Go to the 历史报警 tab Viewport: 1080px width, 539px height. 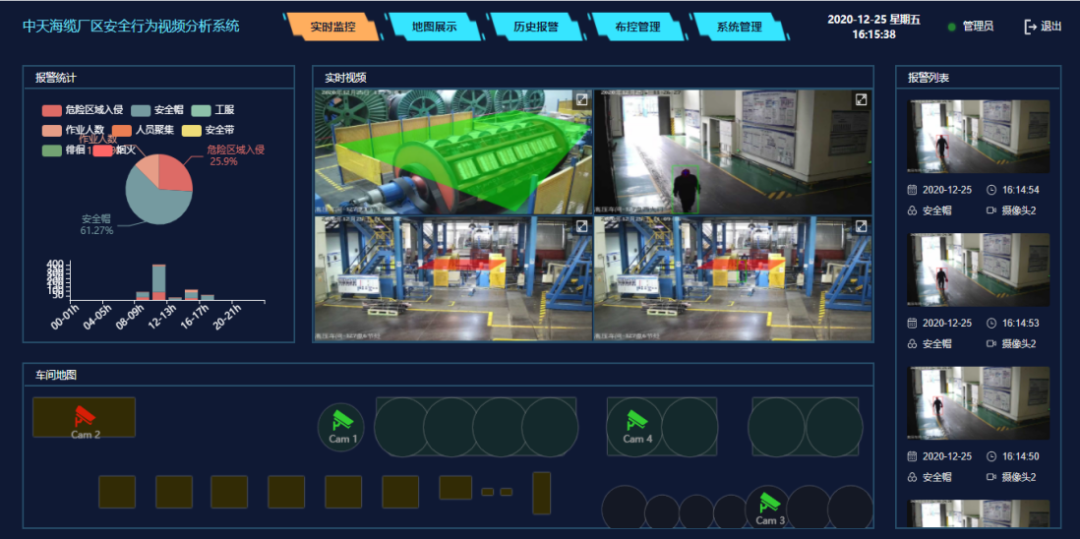point(536,27)
